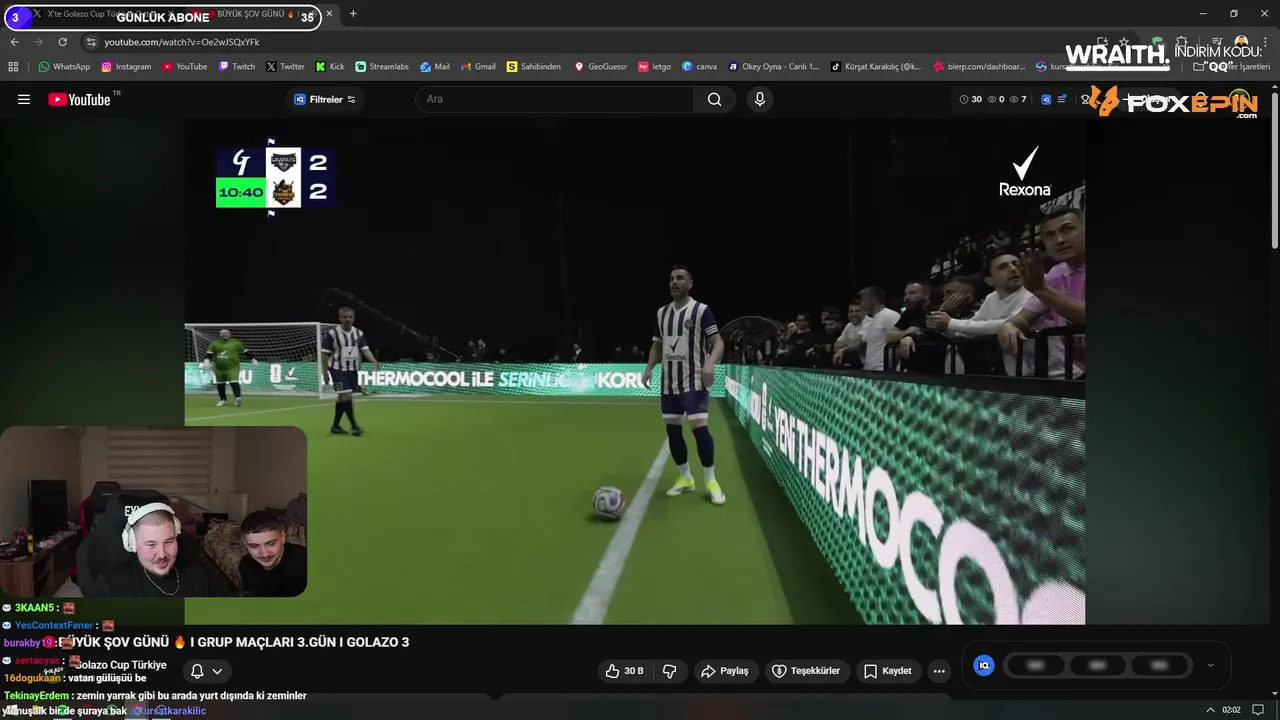Open the Mail bookmark

pos(435,67)
